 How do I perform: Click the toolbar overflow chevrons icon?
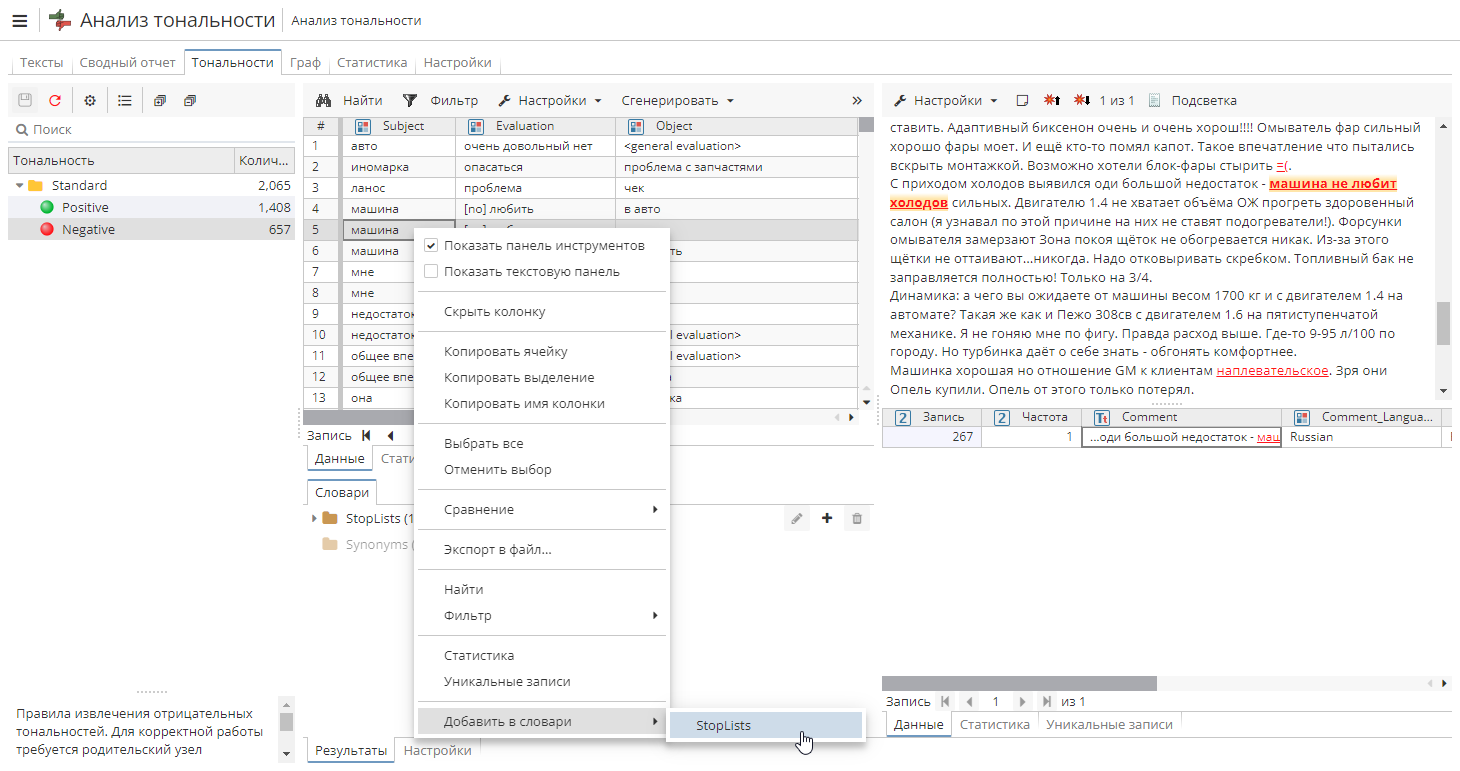tap(857, 100)
